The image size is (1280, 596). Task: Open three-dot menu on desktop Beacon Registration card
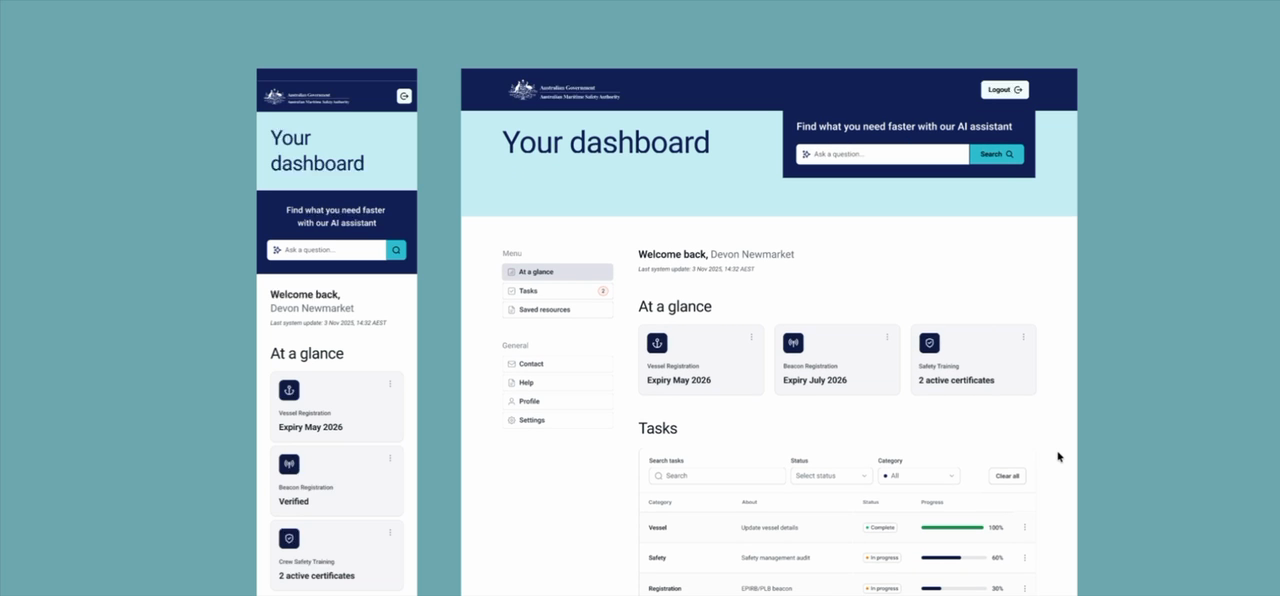(x=887, y=337)
